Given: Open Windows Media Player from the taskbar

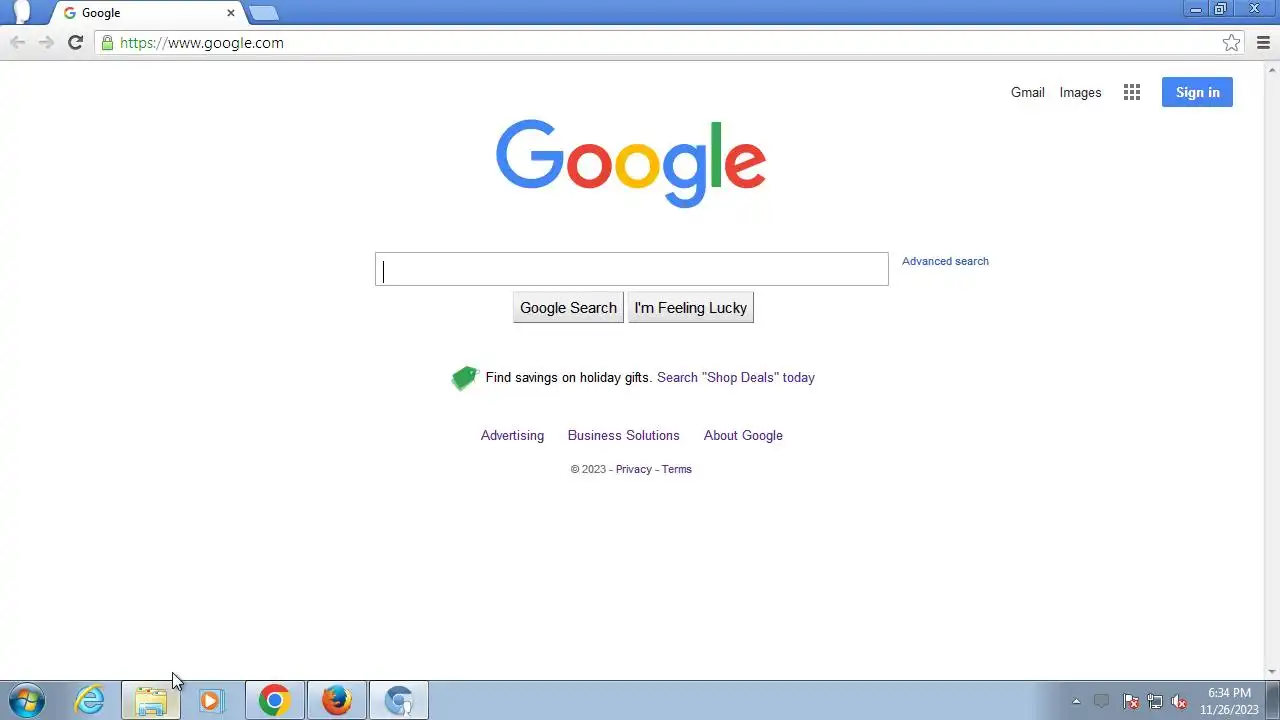Looking at the screenshot, I should 211,701.
